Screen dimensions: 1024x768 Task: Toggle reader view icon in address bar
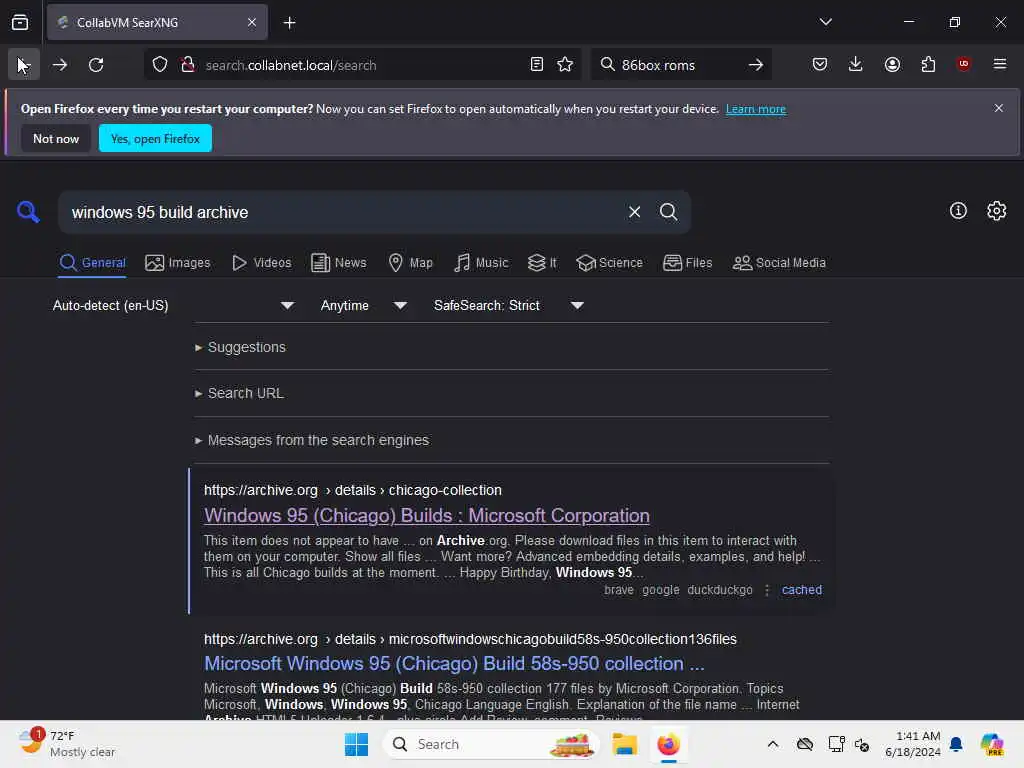click(536, 65)
